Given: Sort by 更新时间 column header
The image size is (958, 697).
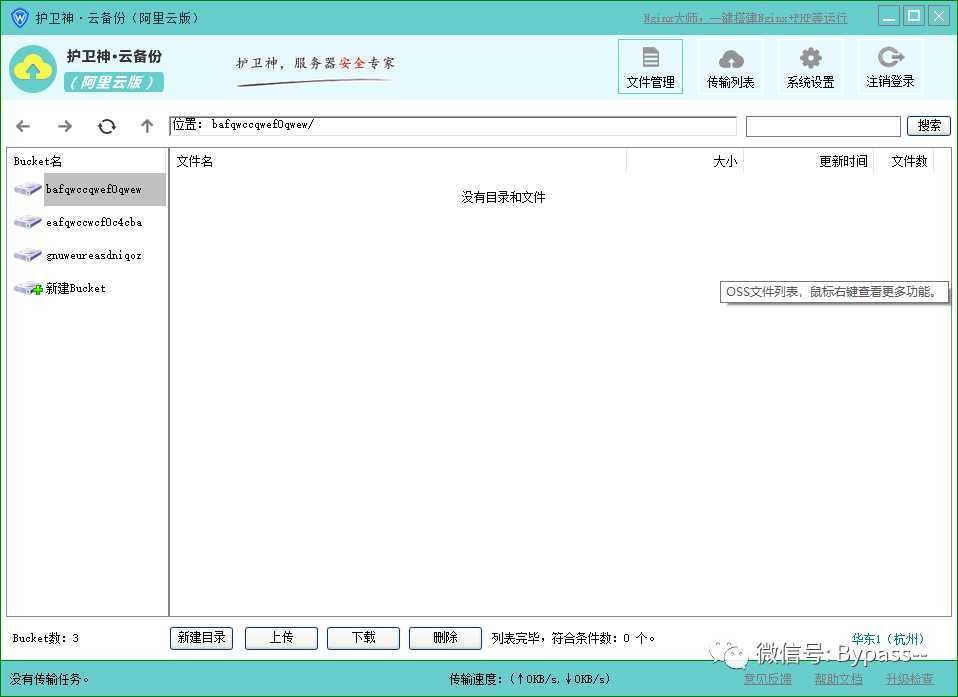Looking at the screenshot, I should (x=843, y=161).
